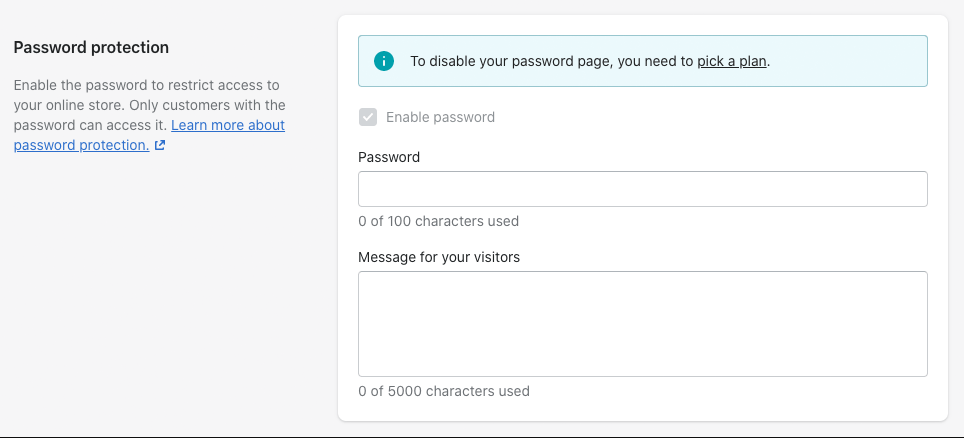
Task: Click the external link icon beside password protection
Action: pyautogui.click(x=160, y=145)
